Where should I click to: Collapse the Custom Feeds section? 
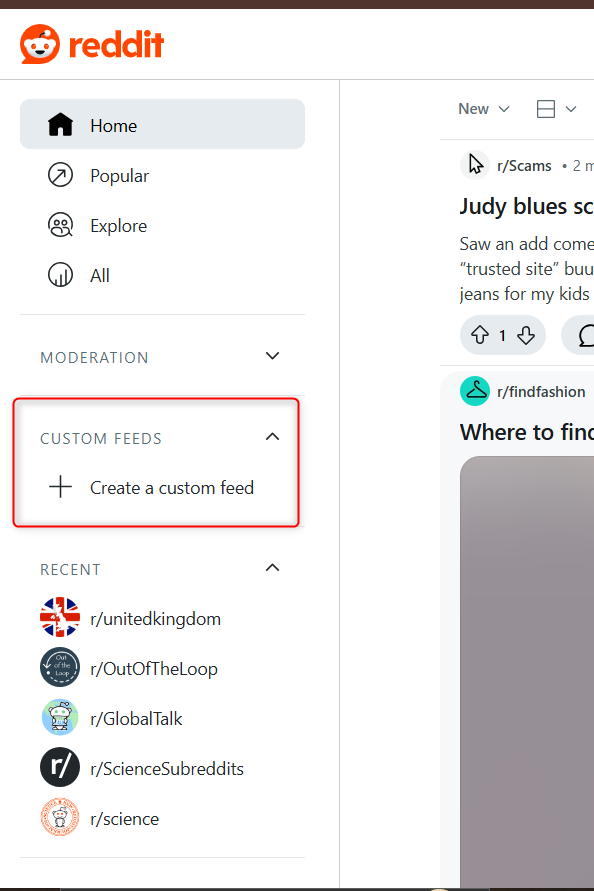[x=272, y=436]
